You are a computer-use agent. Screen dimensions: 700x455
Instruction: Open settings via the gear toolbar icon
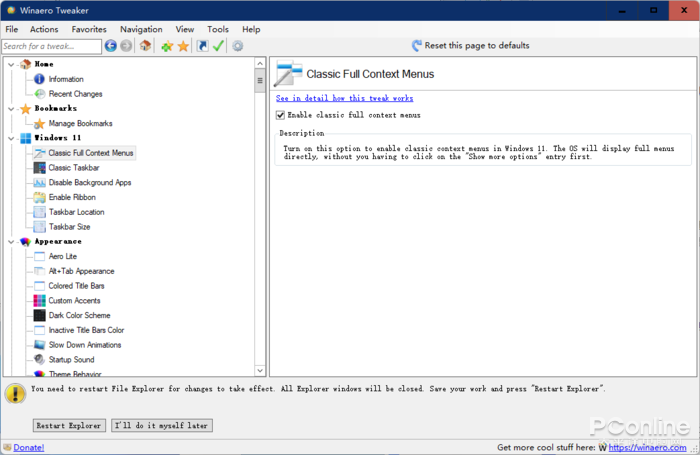[x=238, y=46]
